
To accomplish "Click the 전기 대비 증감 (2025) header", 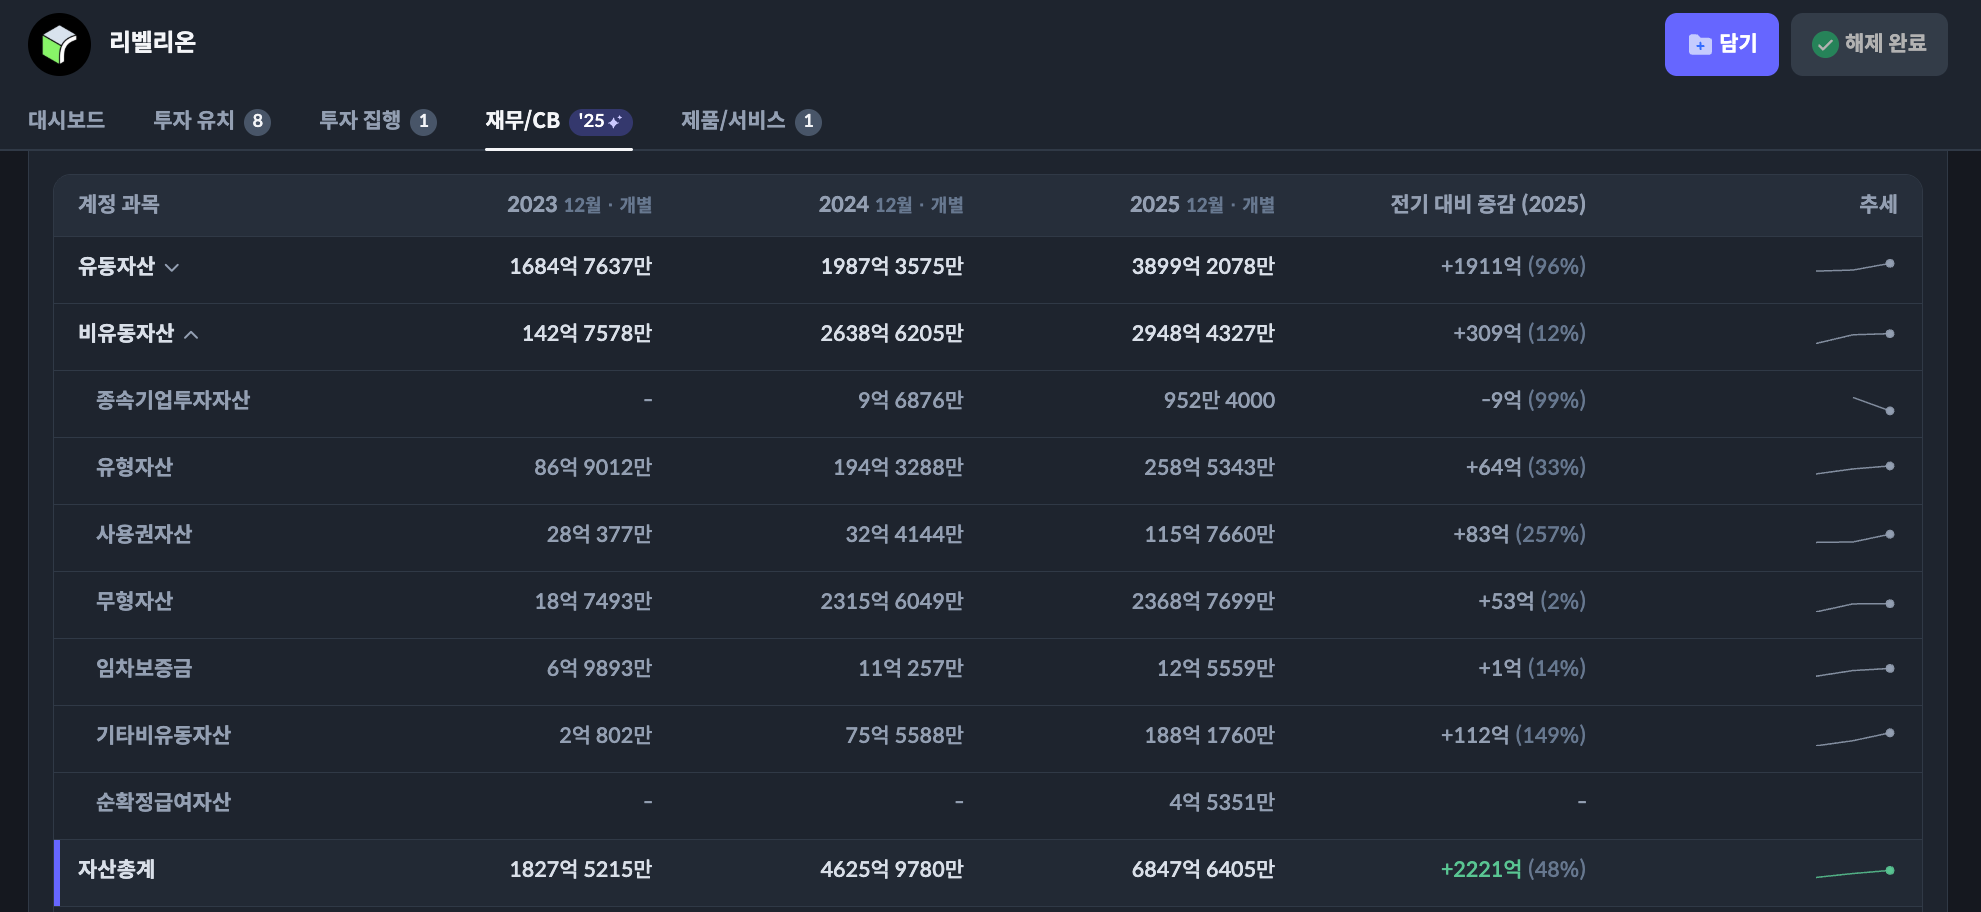I will pos(1487,205).
